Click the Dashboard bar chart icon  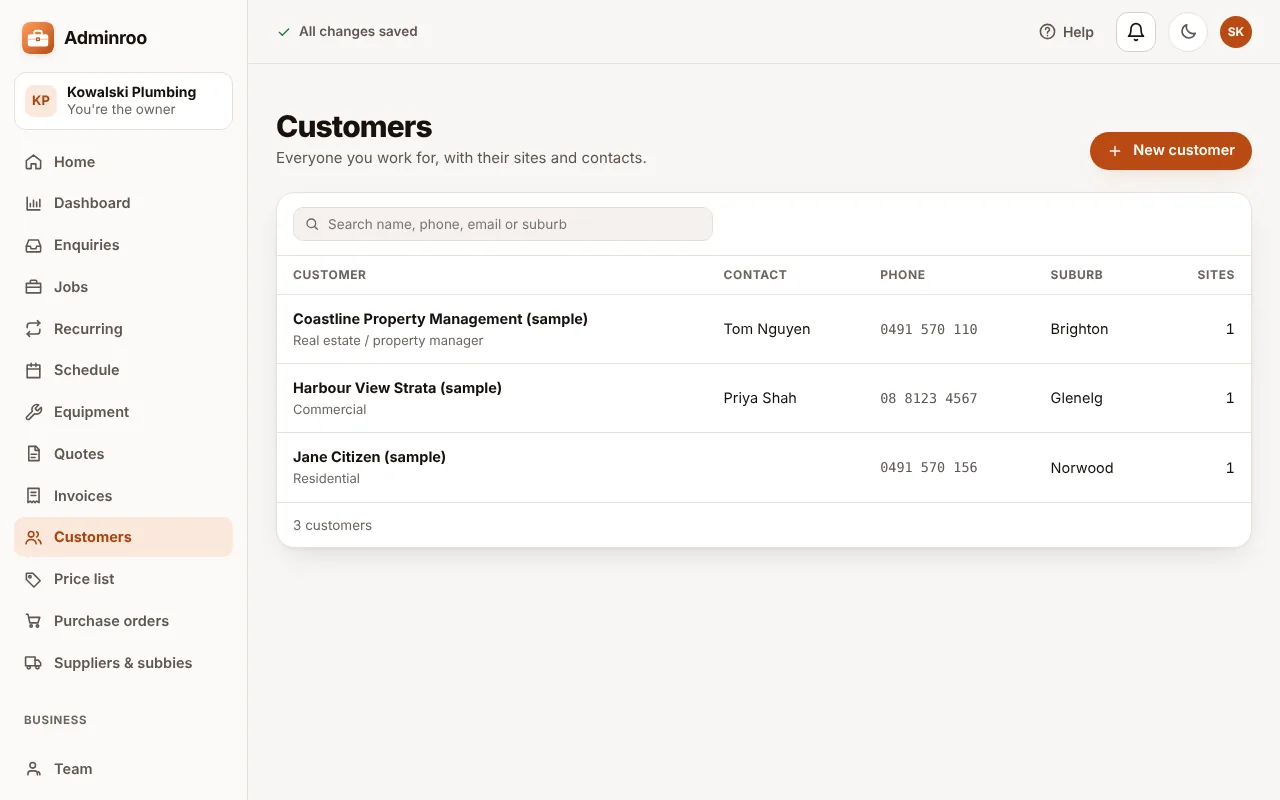(34, 203)
